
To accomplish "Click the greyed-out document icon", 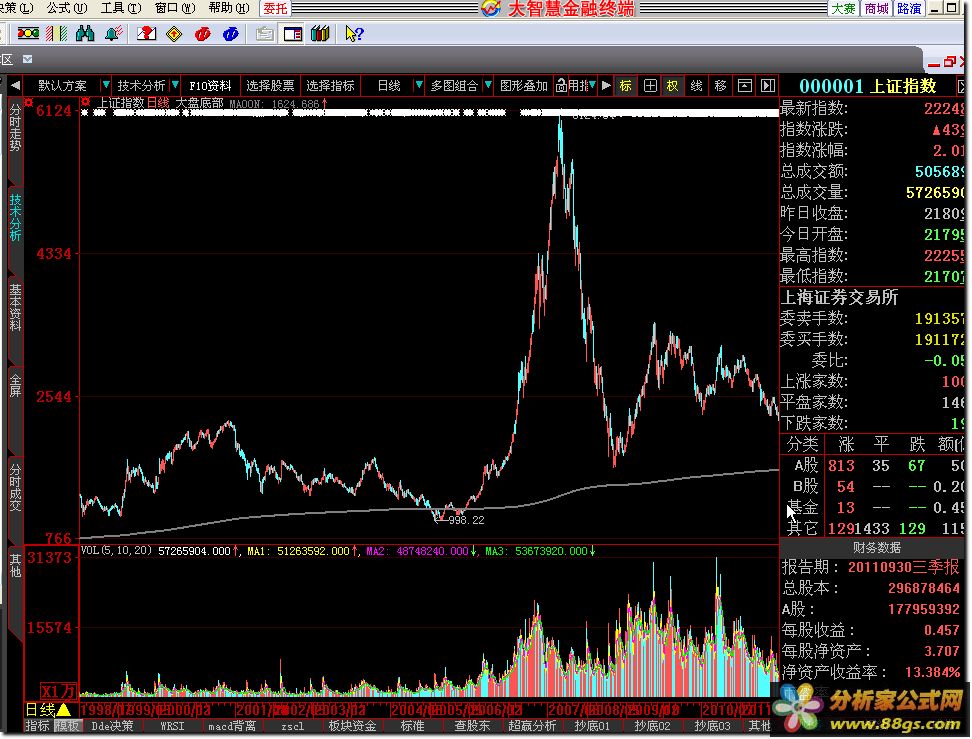I will coord(265,33).
